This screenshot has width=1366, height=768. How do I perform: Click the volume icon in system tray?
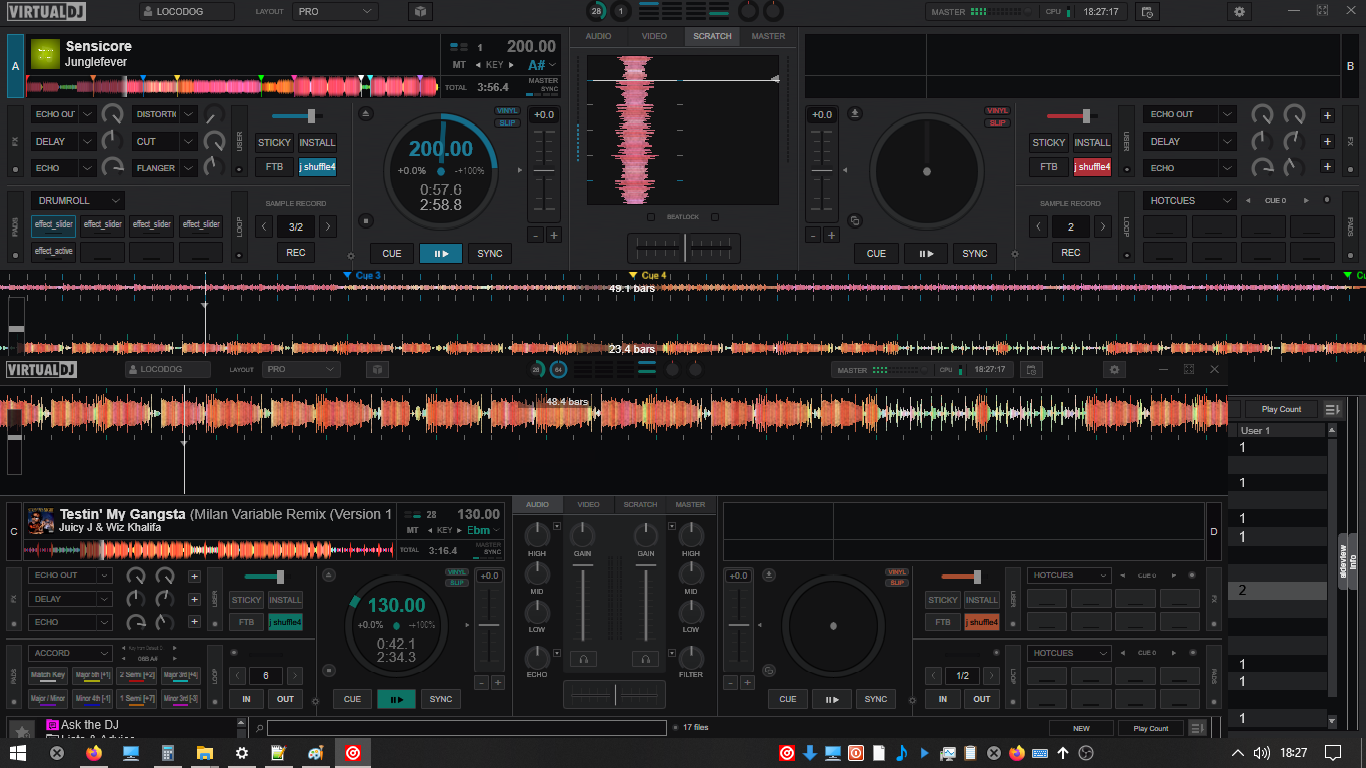click(x=1262, y=753)
